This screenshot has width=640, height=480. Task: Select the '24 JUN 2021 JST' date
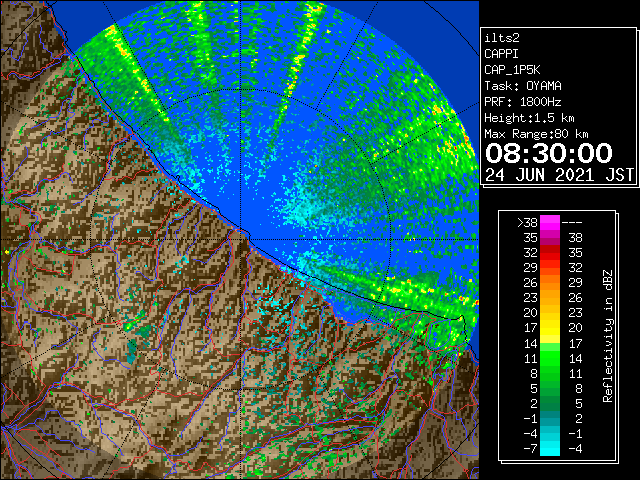pyautogui.click(x=559, y=175)
